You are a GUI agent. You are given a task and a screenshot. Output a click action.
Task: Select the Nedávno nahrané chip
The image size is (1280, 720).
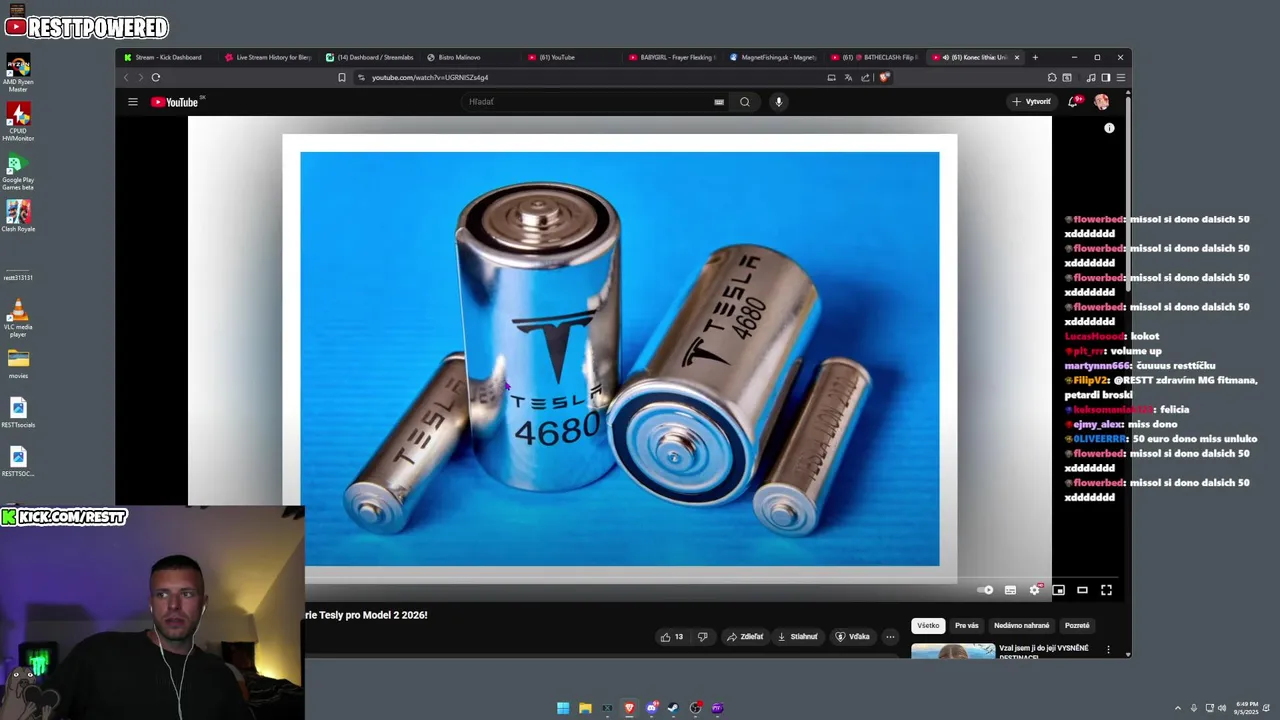pyautogui.click(x=1021, y=626)
